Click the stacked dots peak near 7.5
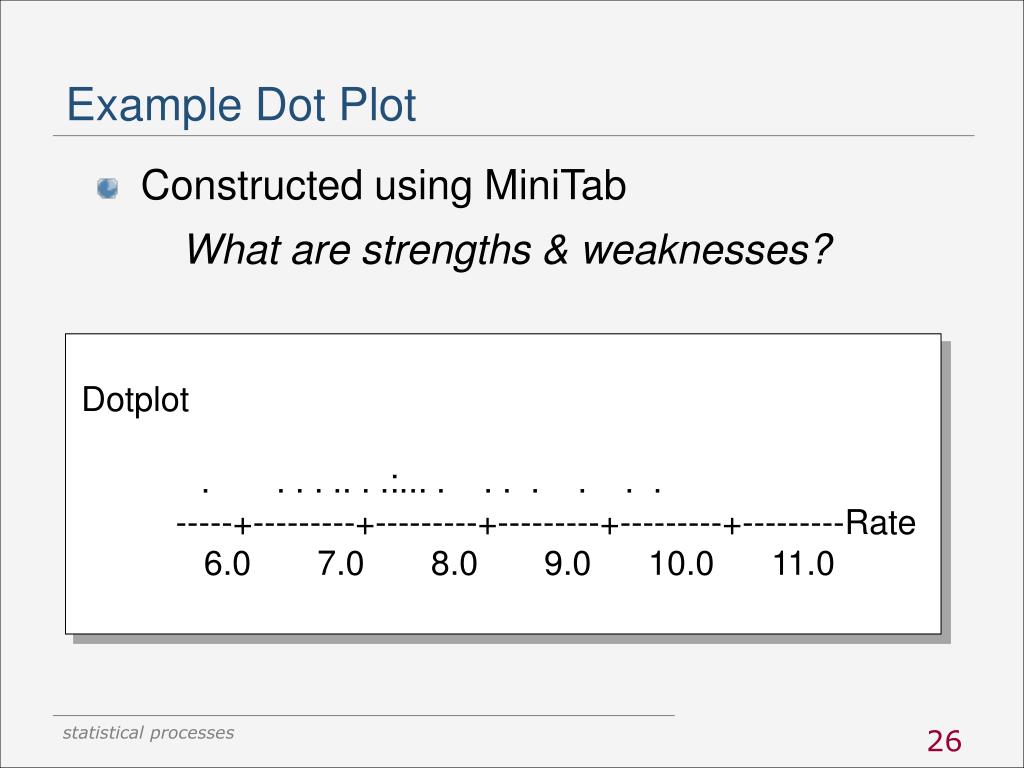The height and width of the screenshot is (768, 1024). click(396, 482)
